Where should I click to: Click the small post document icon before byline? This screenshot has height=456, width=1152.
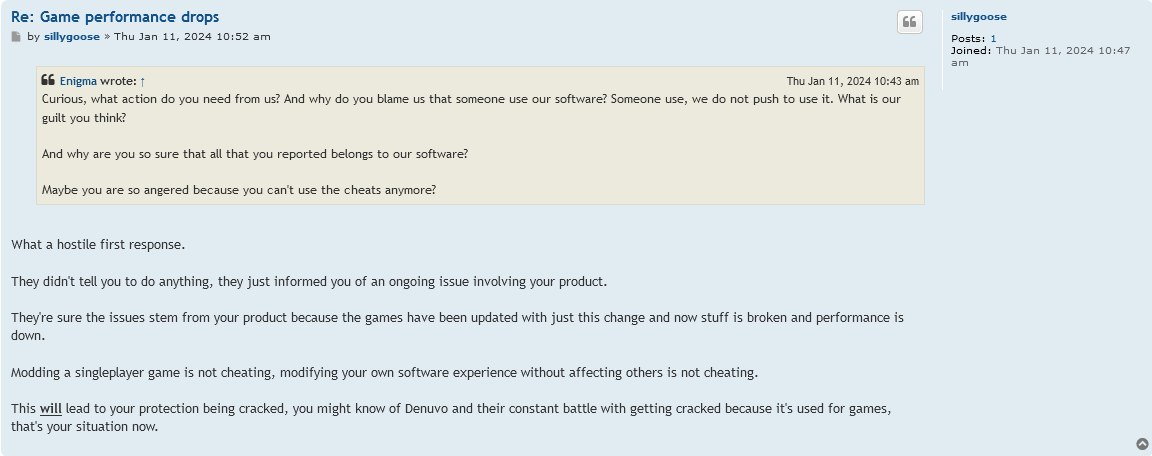[16, 37]
